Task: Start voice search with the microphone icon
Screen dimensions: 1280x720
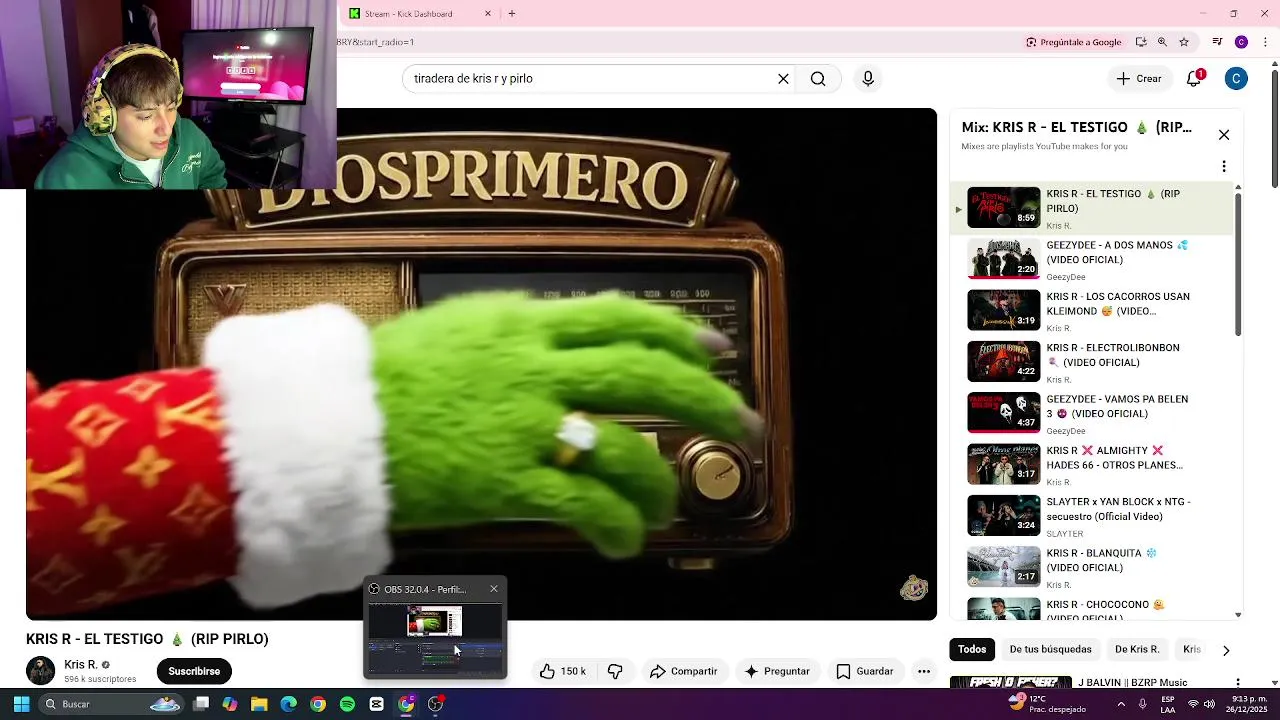Action: [x=868, y=79]
